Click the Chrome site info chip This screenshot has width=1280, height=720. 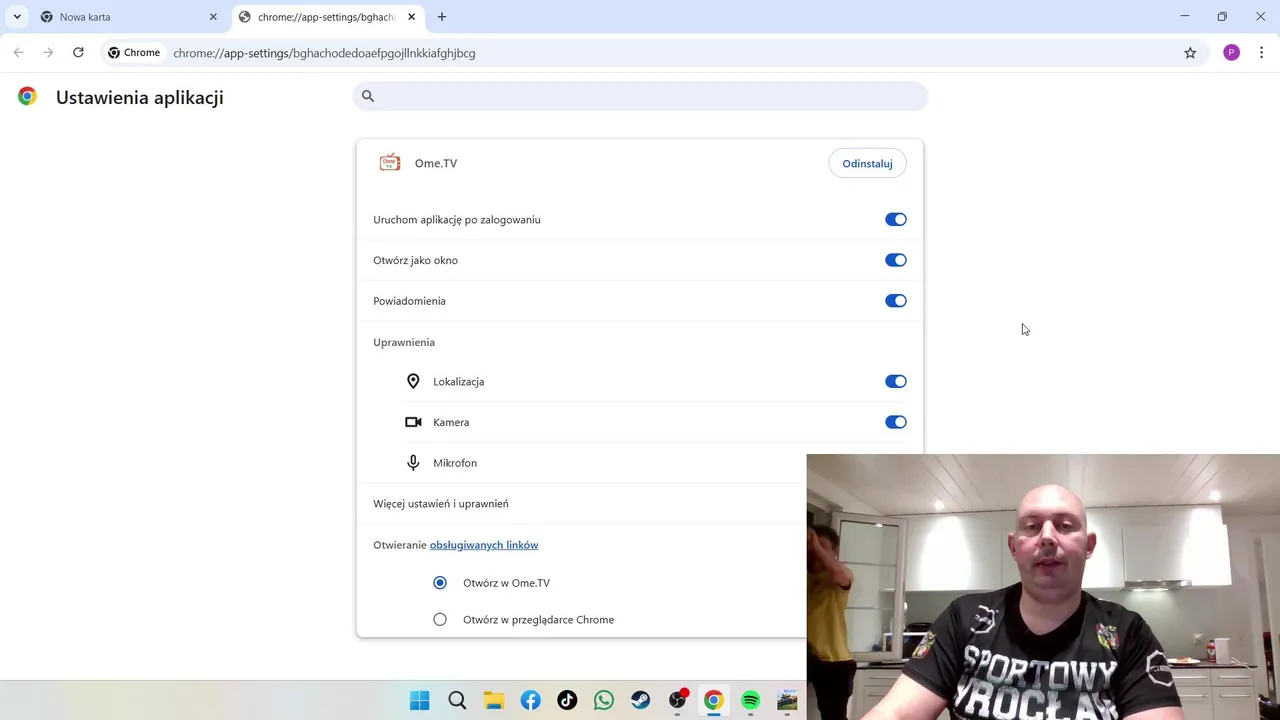click(x=134, y=53)
